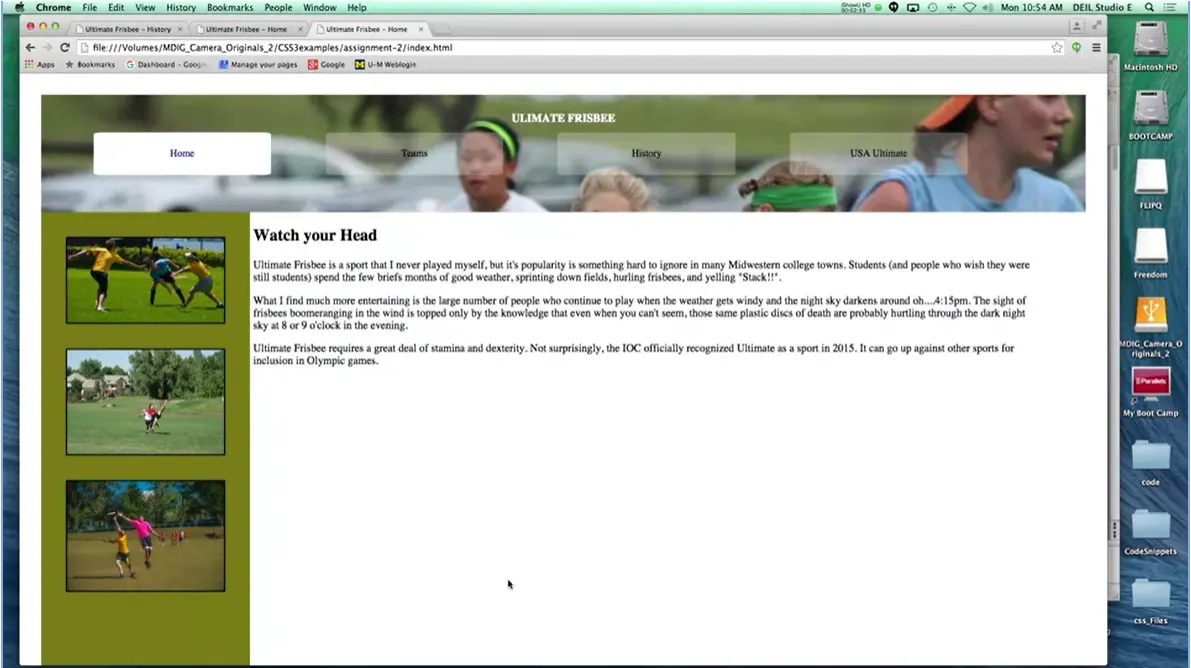1191x668 pixels.
Task: Open the History menu in menu bar
Action: click(x=181, y=7)
